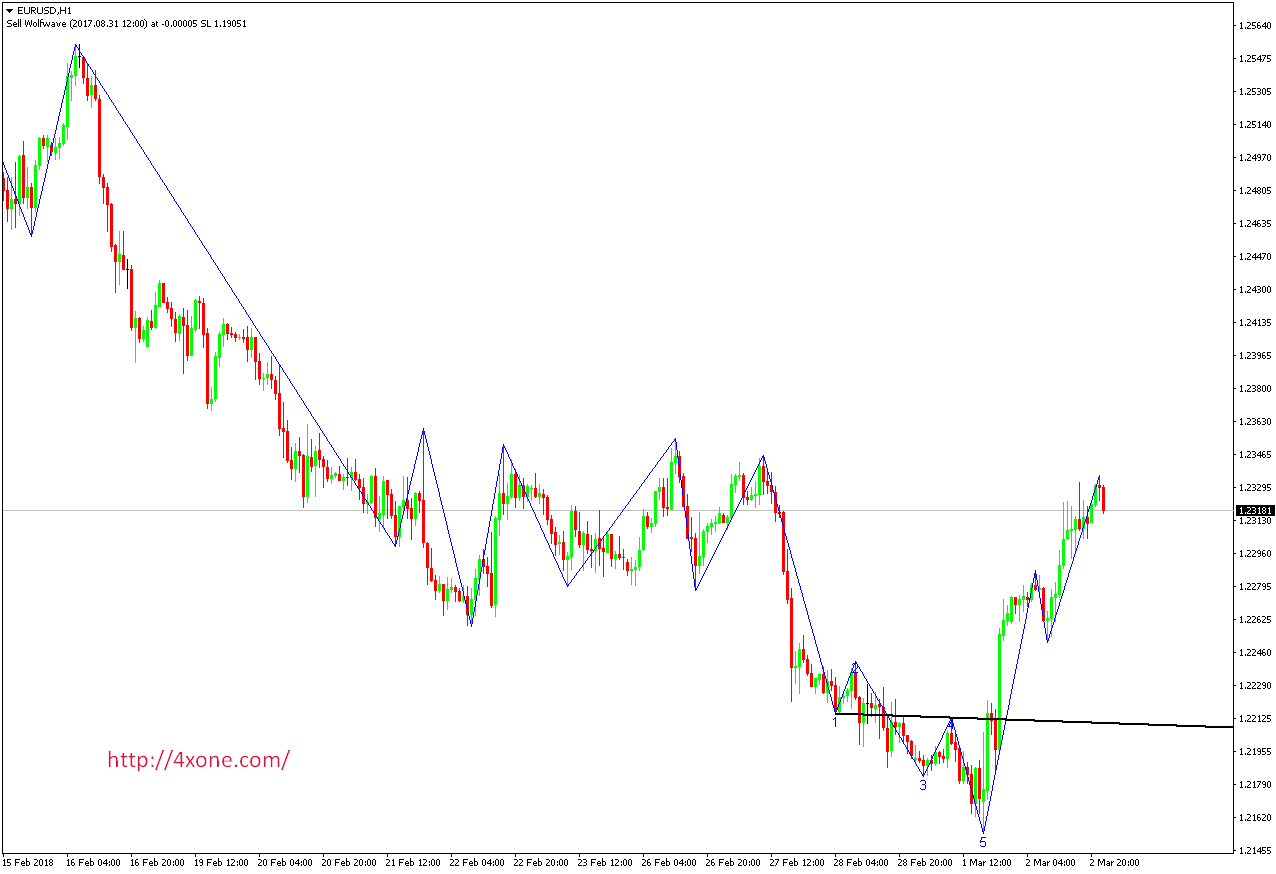Click time axis label 19 Feb 12:00

click(222, 862)
